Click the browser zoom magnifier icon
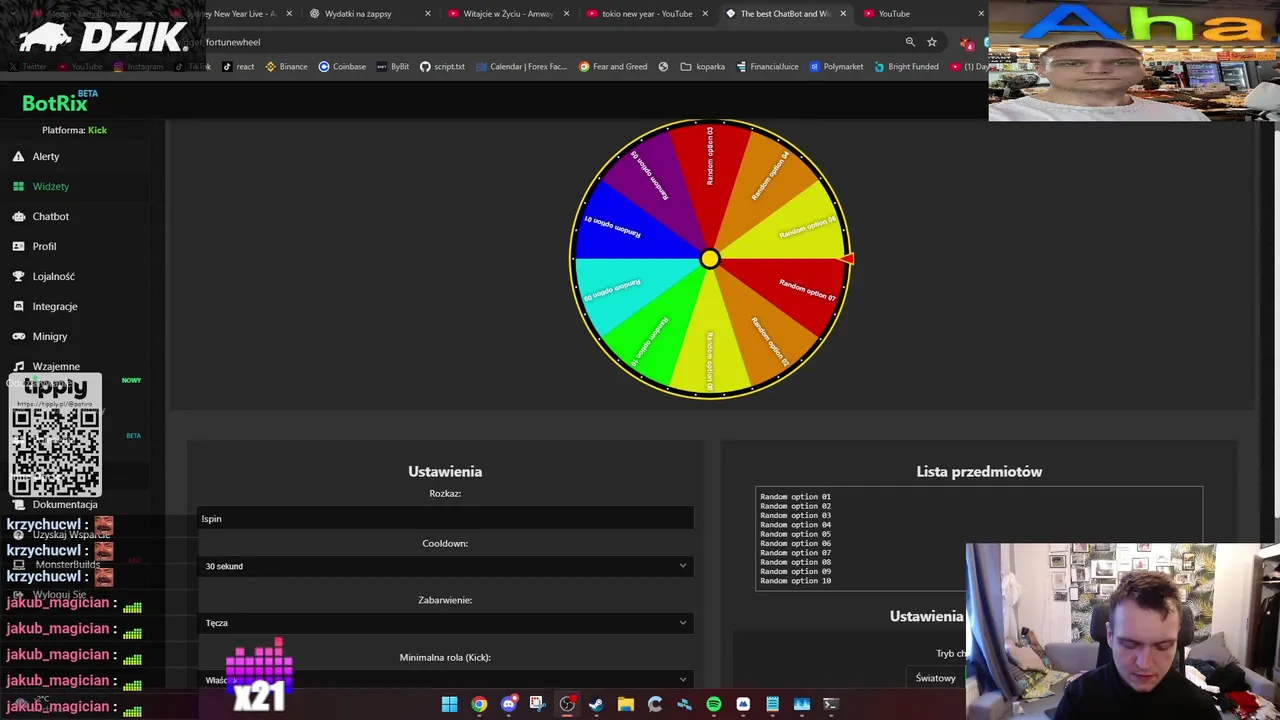The width and height of the screenshot is (1280, 720). 910,42
